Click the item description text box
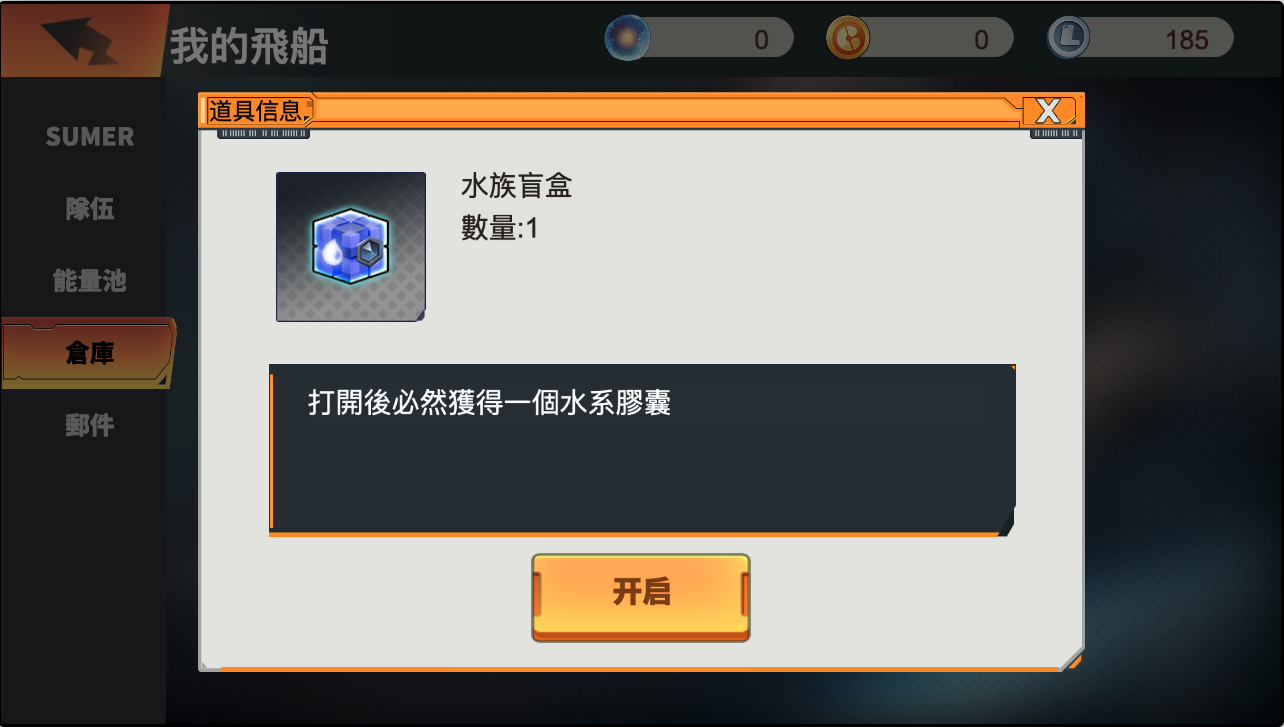 [x=642, y=449]
